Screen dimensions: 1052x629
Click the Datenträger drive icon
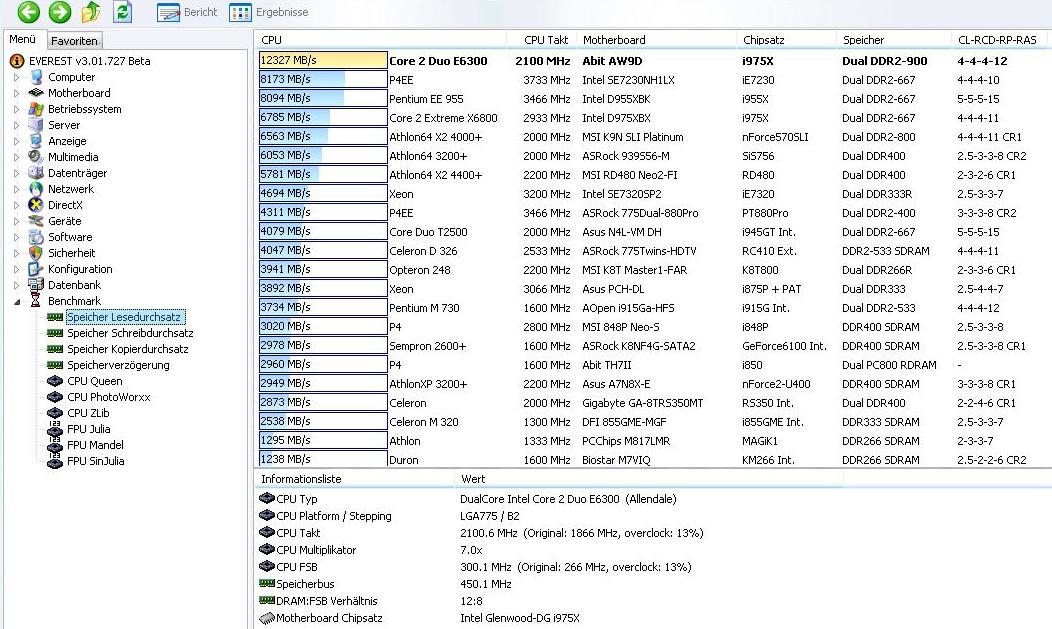tap(36, 173)
